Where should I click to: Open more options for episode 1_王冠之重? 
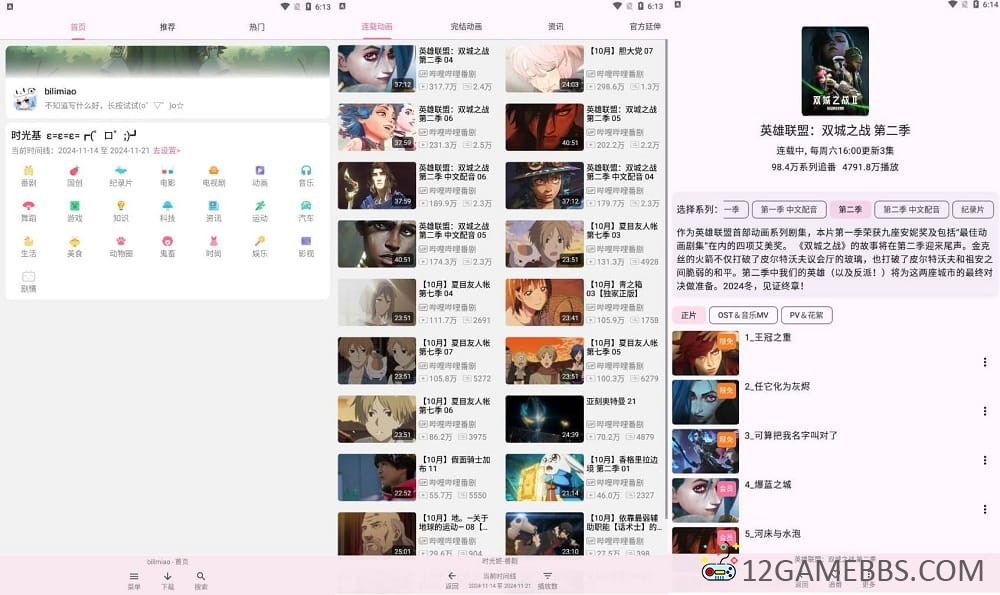985,362
